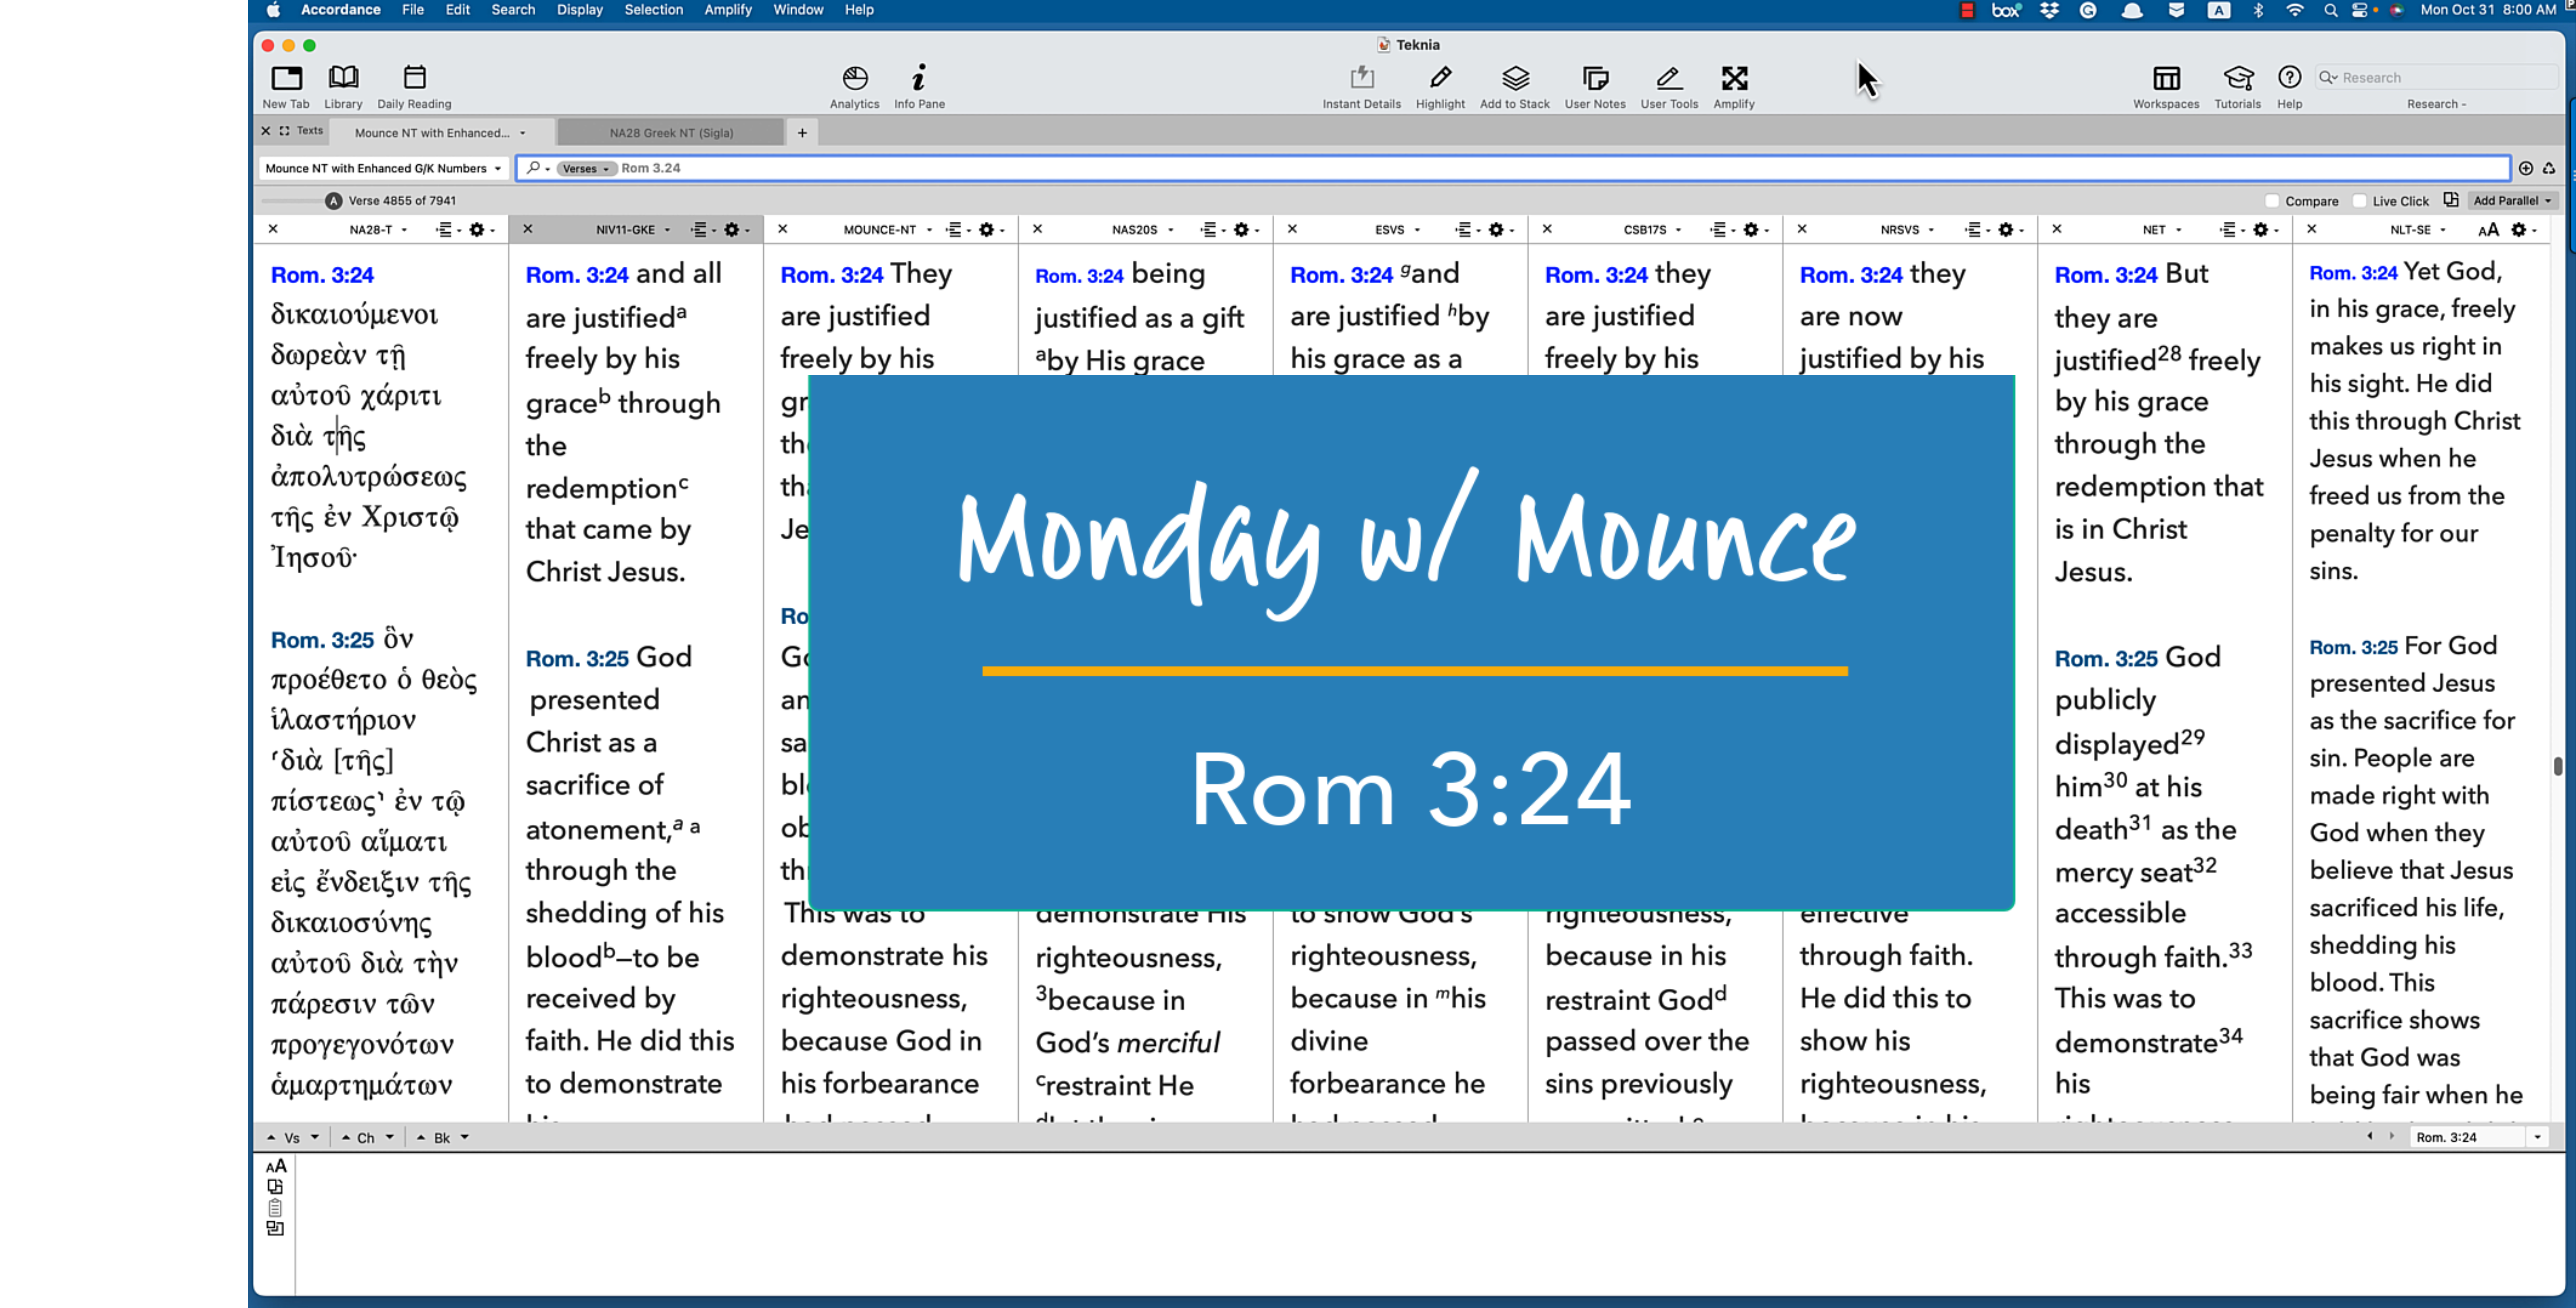The image size is (2576, 1308).
Task: Go to next verse with Vs down arrow
Action: pyautogui.click(x=314, y=1137)
